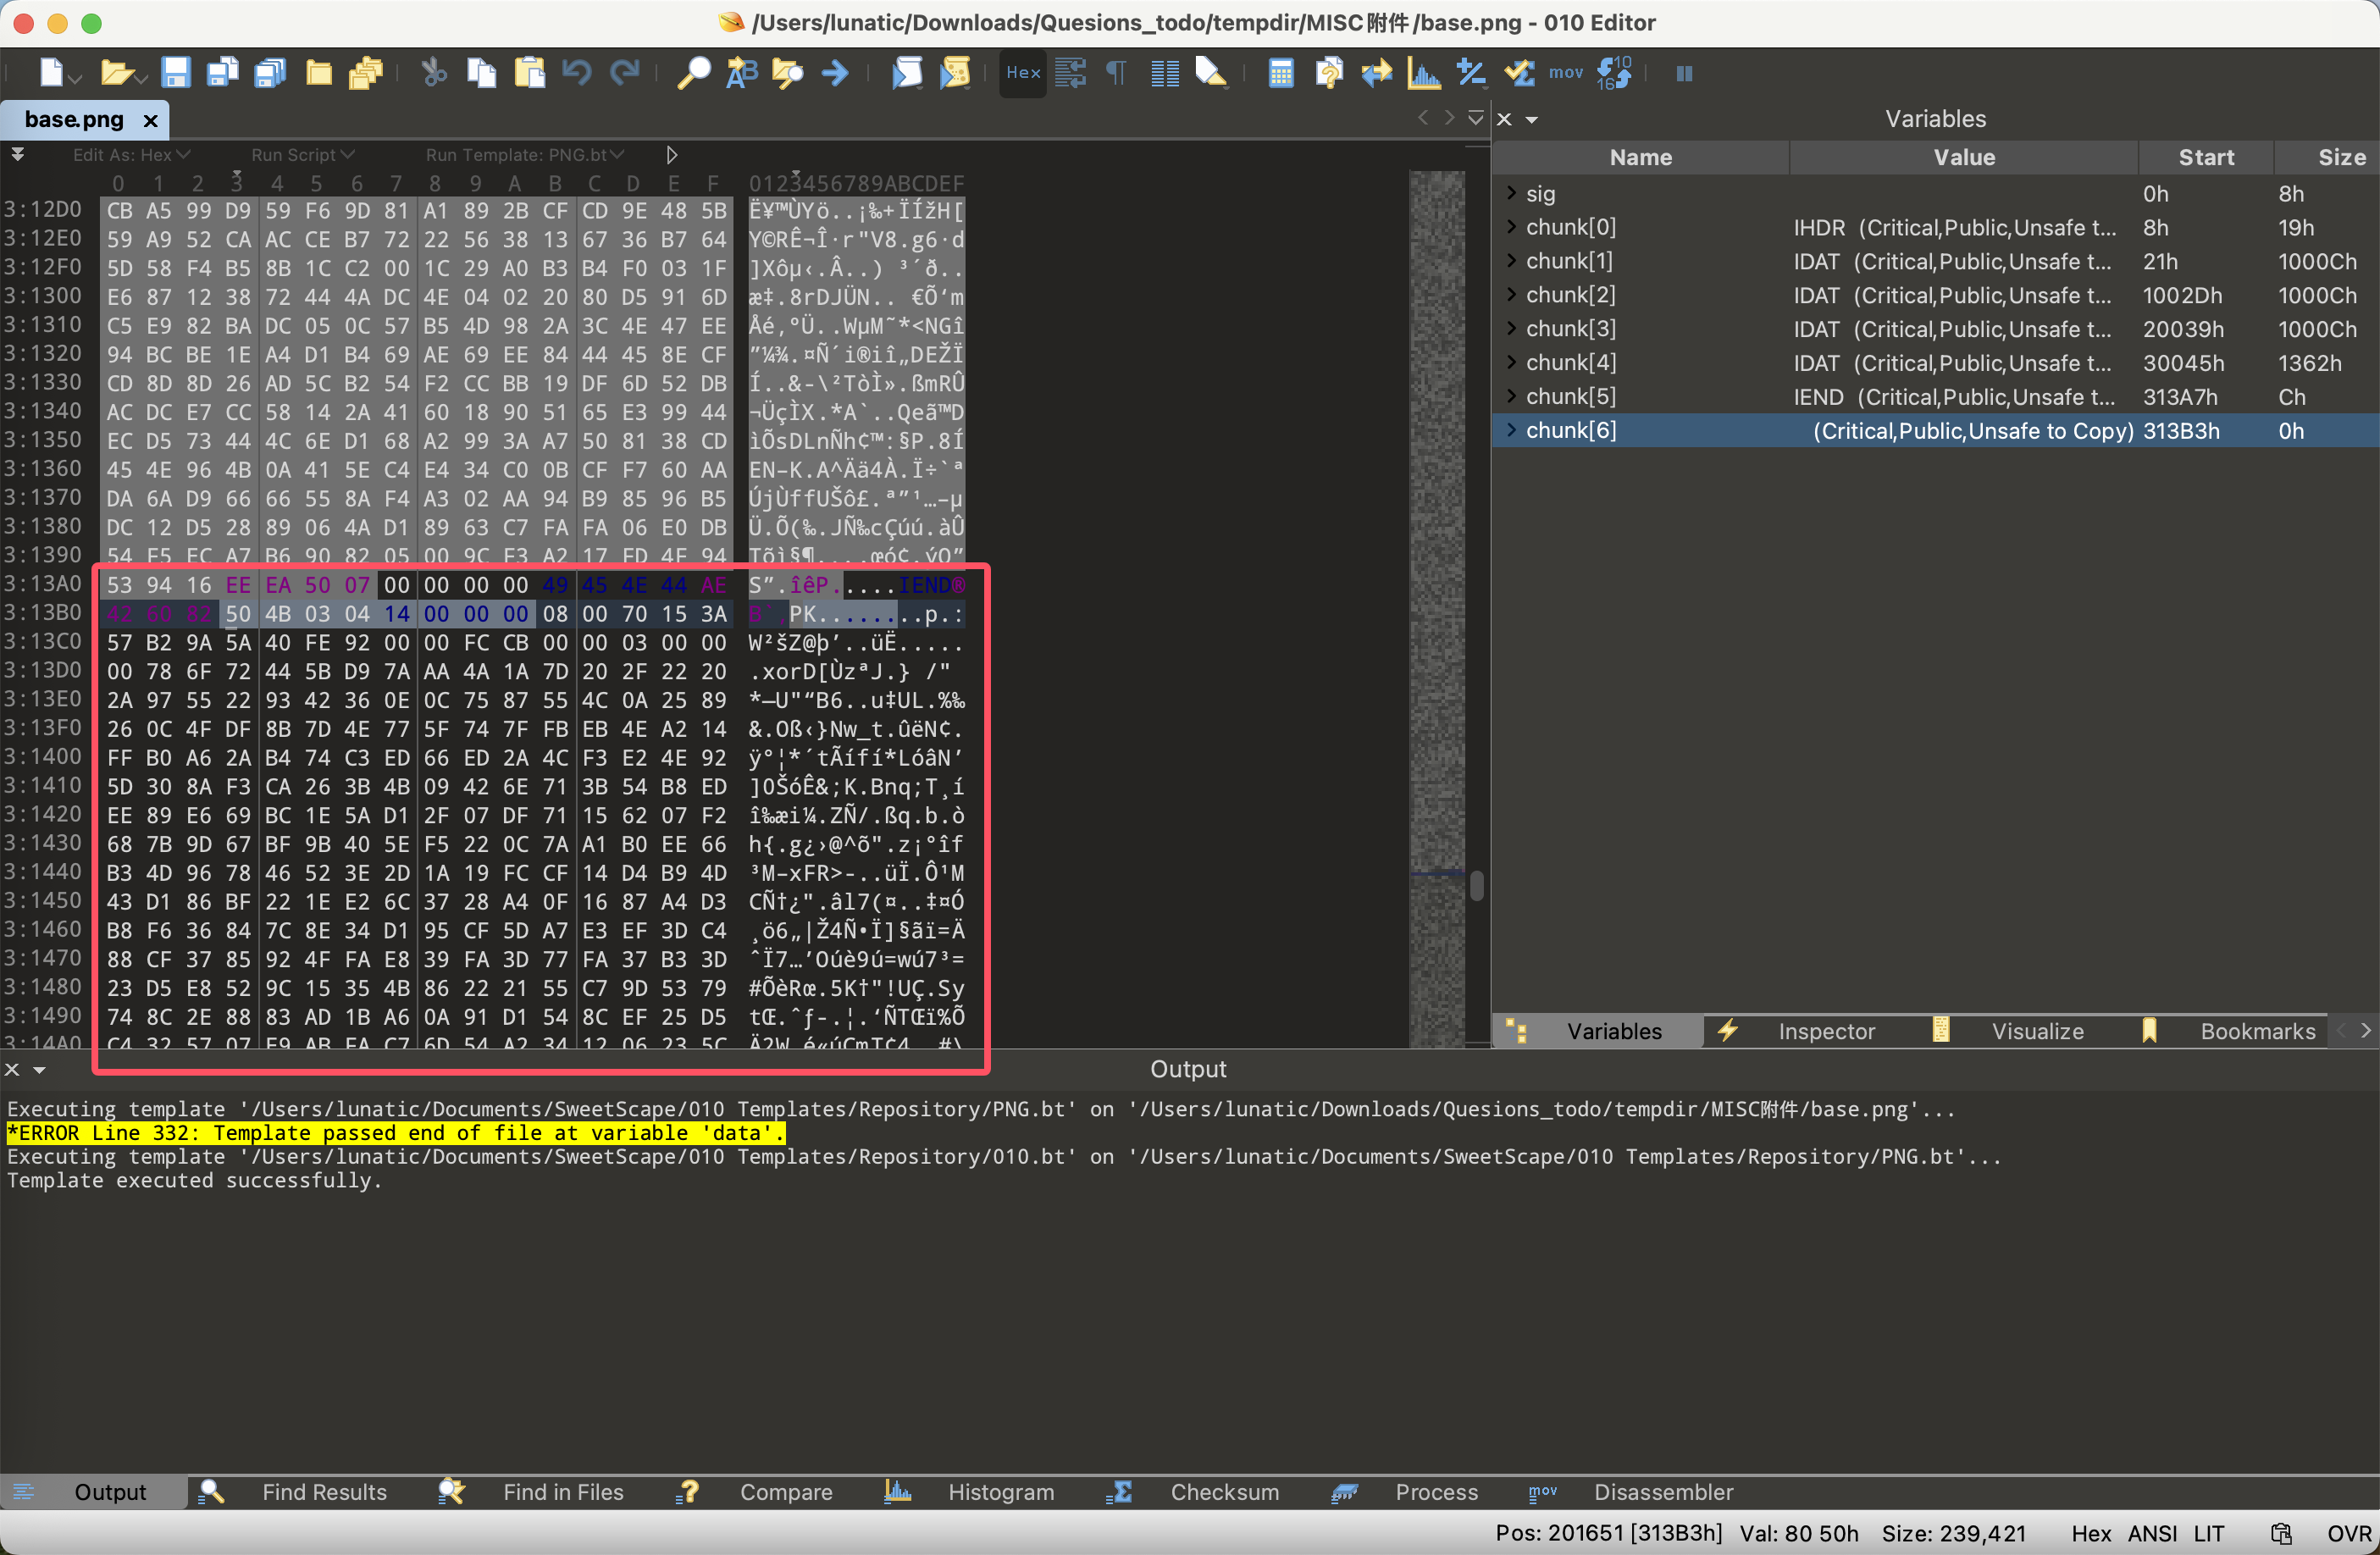Toggle the highlight marker toolbar button
The height and width of the screenshot is (1555, 2380).
(1211, 73)
